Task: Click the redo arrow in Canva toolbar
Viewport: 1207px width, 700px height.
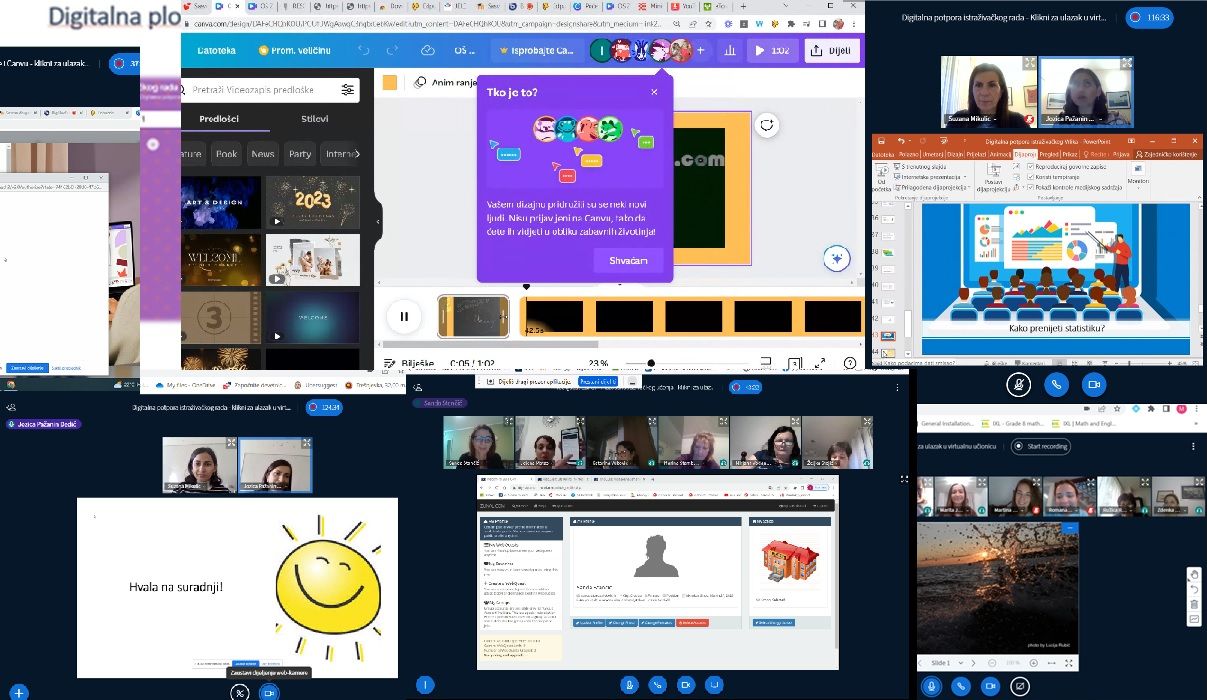Action: [x=392, y=50]
